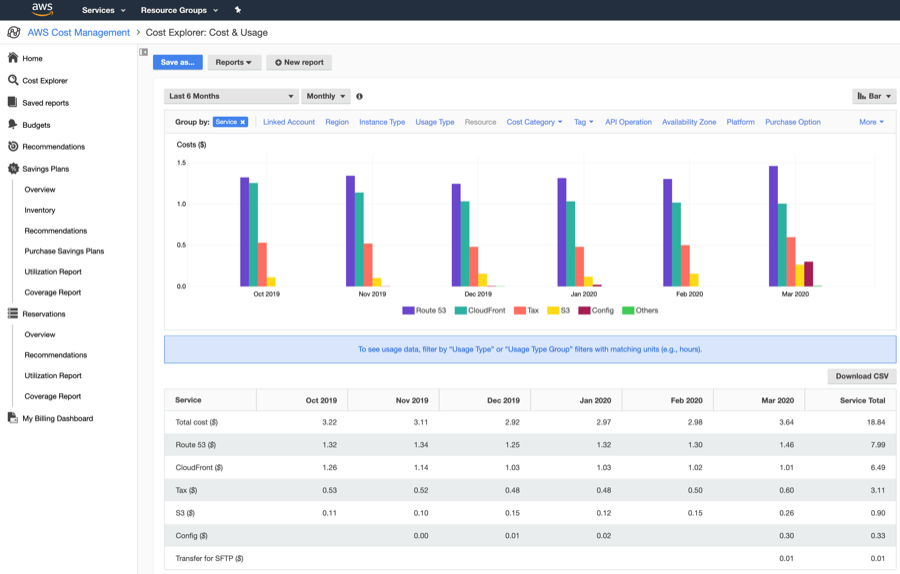
Task: Go to Home in the sidebar
Action: point(32,58)
